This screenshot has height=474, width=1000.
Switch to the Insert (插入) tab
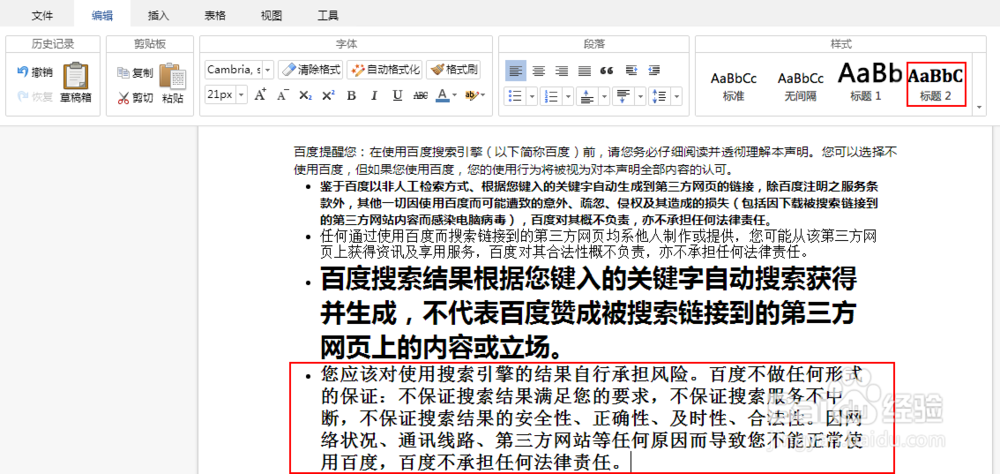pos(158,15)
